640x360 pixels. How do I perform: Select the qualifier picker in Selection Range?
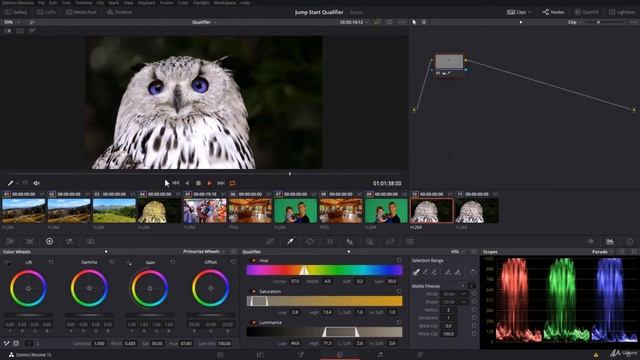[416, 272]
